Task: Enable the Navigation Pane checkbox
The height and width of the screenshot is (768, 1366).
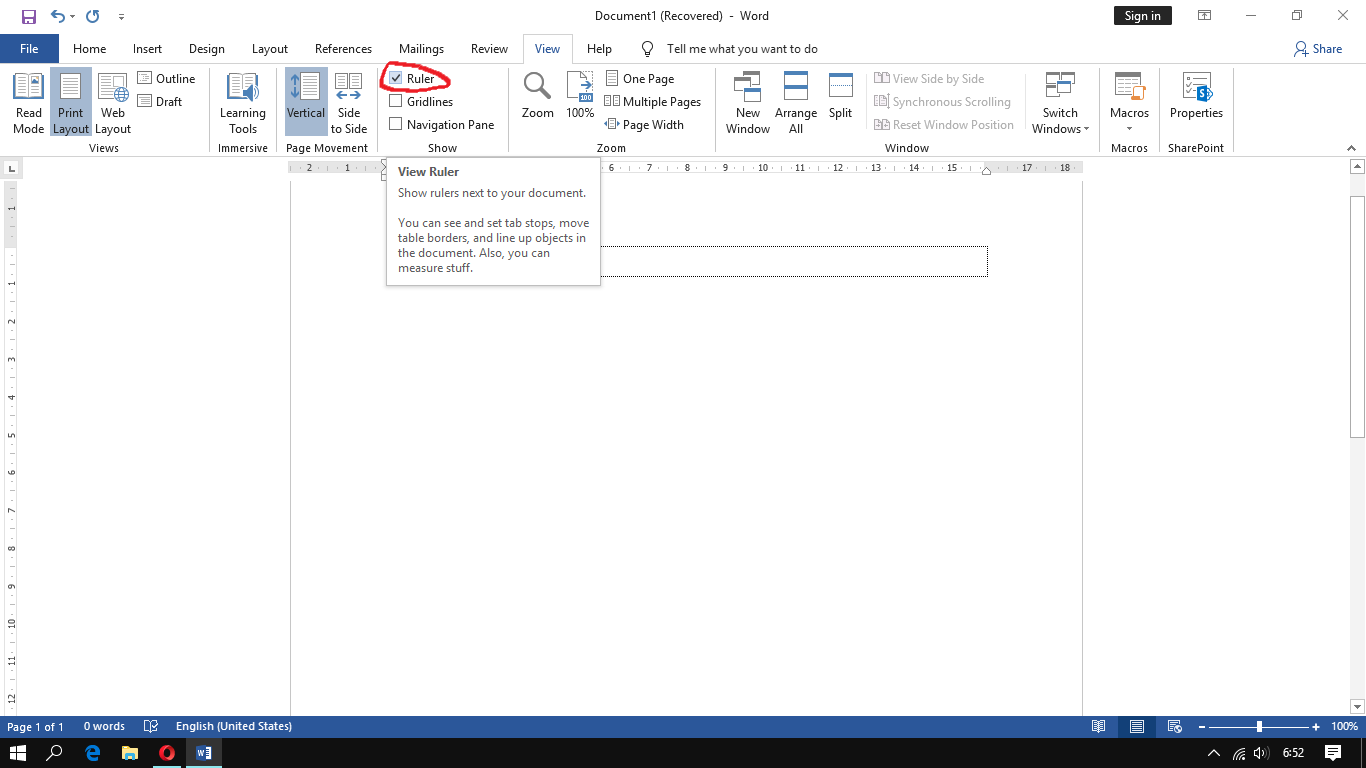Action: [396, 124]
